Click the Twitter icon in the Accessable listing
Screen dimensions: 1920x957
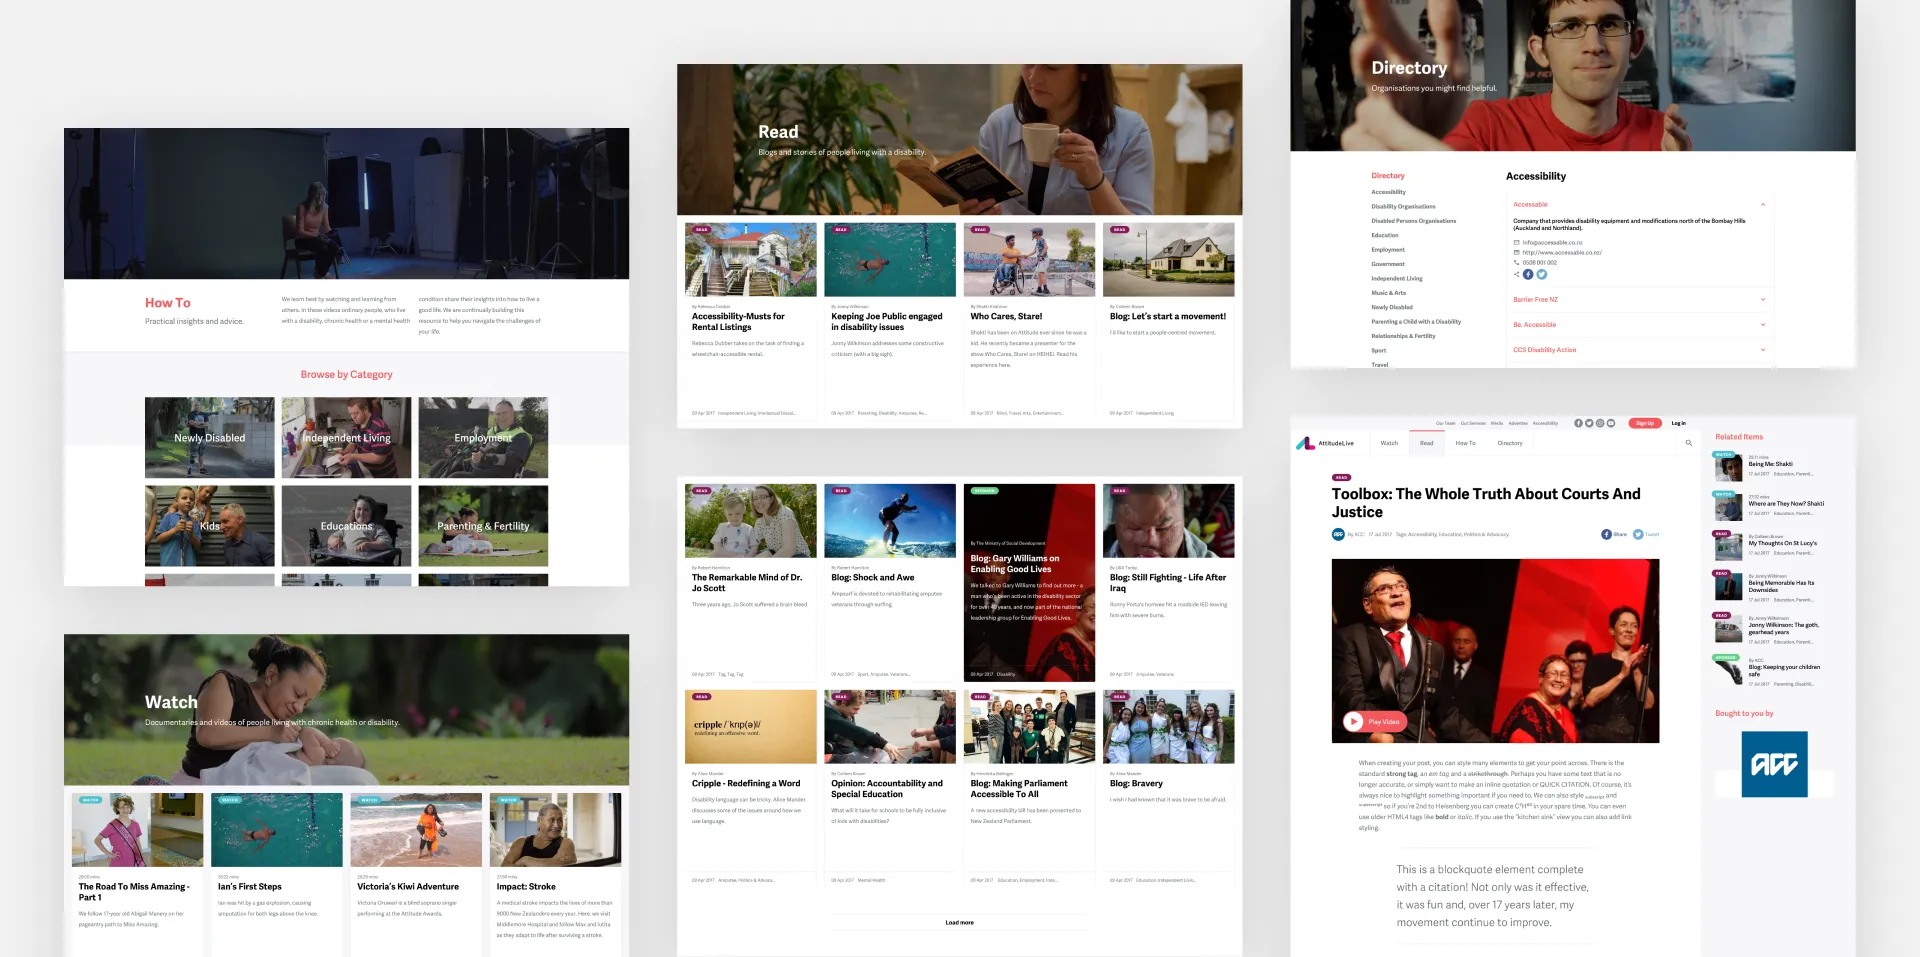point(1541,274)
